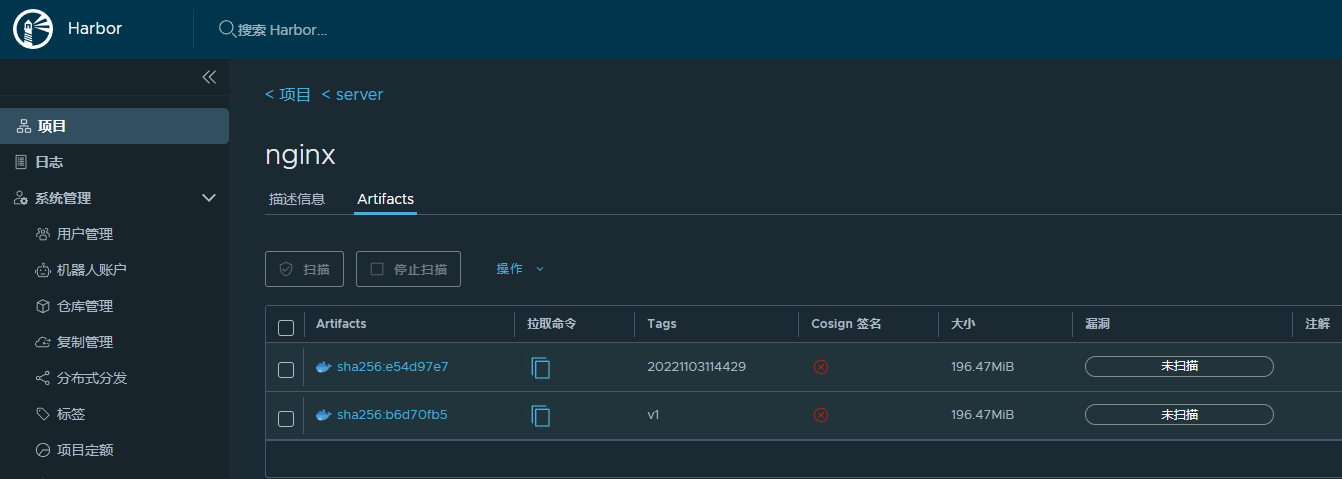Open 项目 in the sidebar
1342x479 pixels.
click(x=114, y=126)
